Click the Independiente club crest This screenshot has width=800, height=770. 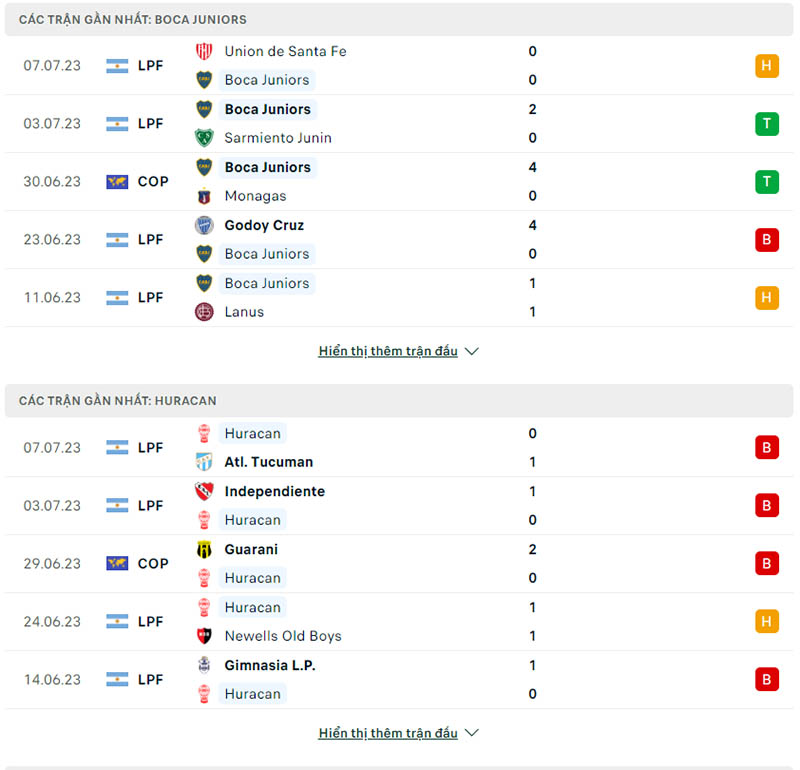[204, 491]
